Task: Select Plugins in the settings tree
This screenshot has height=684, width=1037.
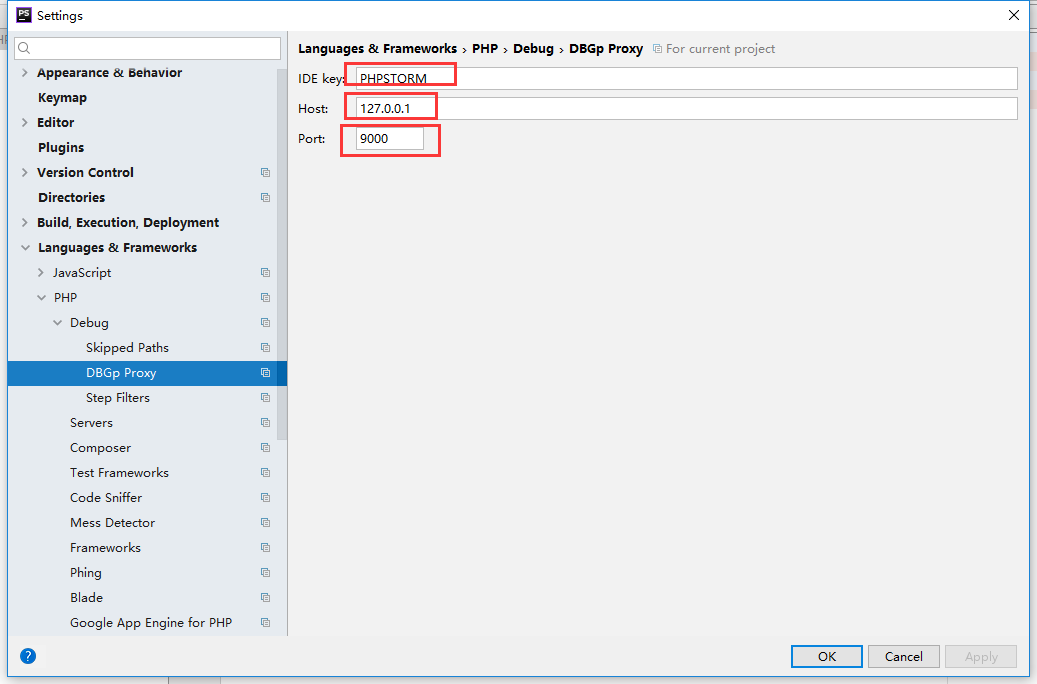Action: (x=61, y=148)
